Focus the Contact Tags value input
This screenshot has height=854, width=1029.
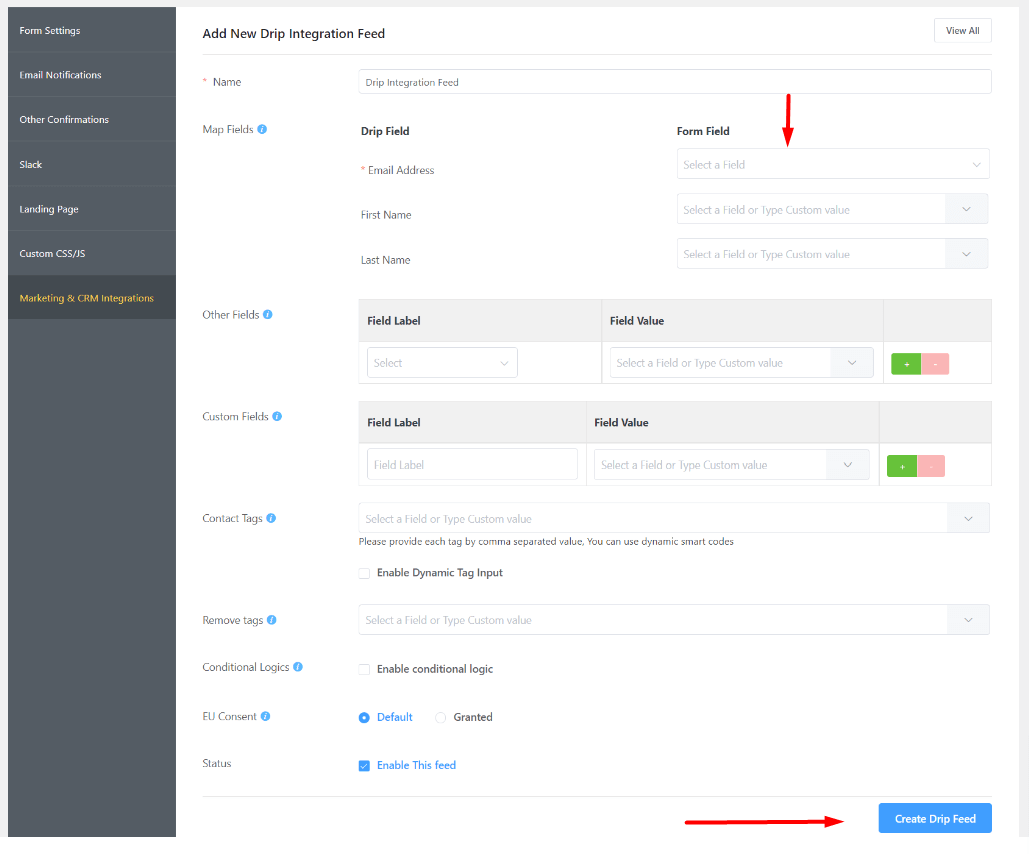[x=653, y=519]
